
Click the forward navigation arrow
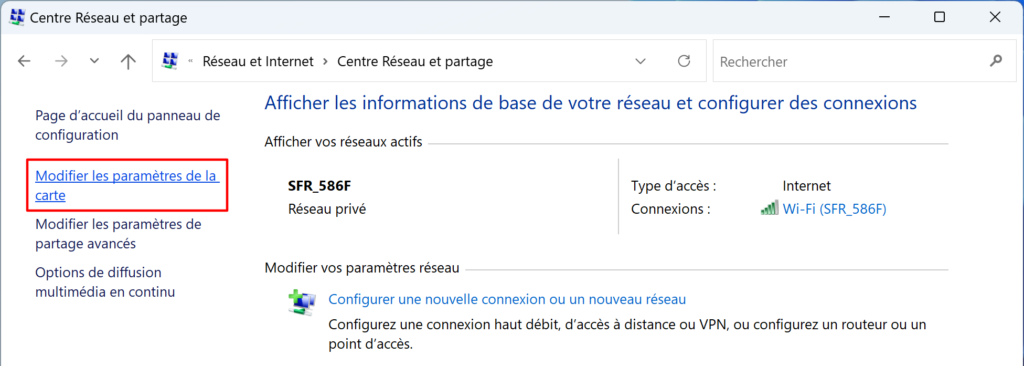(61, 61)
